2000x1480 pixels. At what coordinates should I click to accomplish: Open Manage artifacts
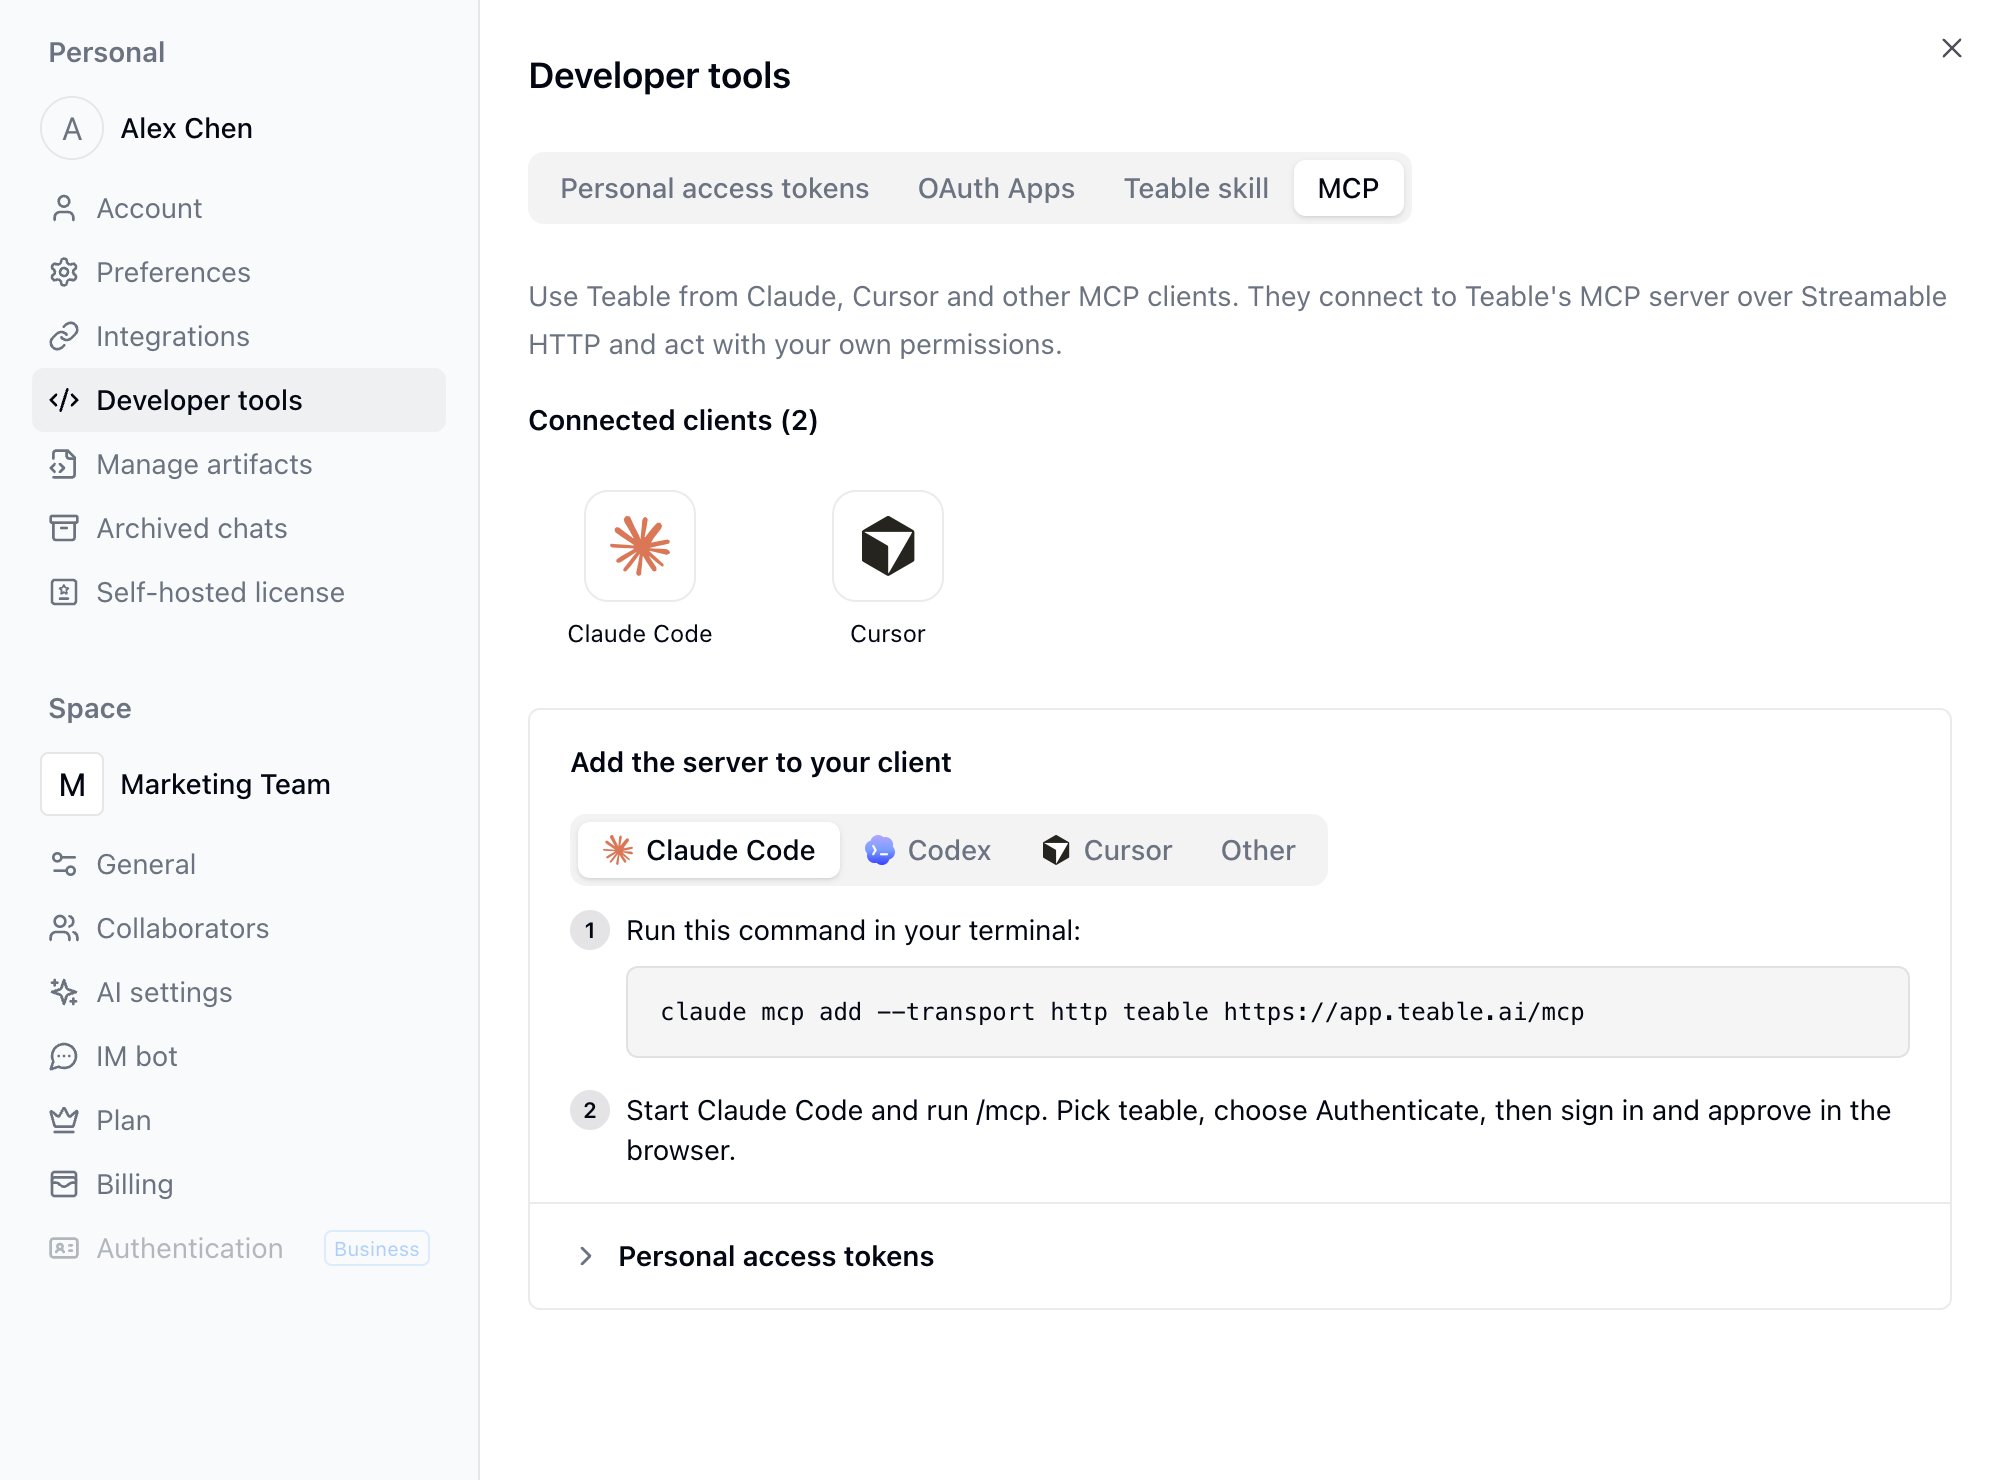(239, 464)
